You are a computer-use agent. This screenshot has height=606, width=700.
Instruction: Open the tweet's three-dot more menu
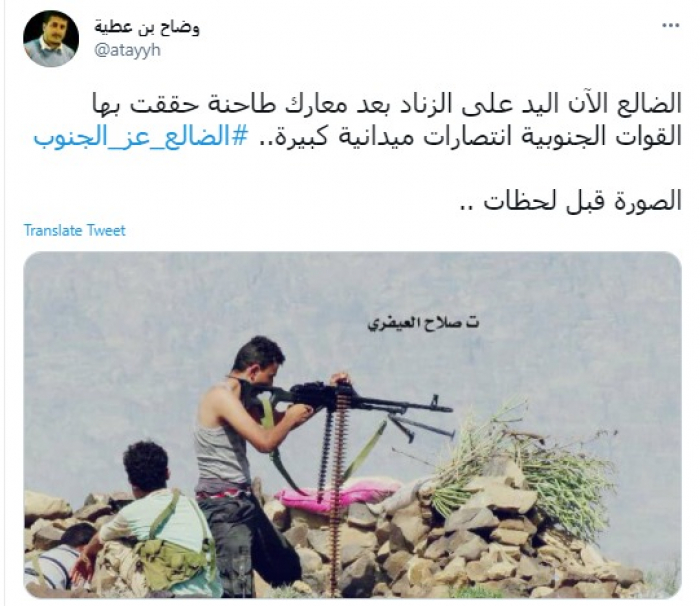(670, 26)
